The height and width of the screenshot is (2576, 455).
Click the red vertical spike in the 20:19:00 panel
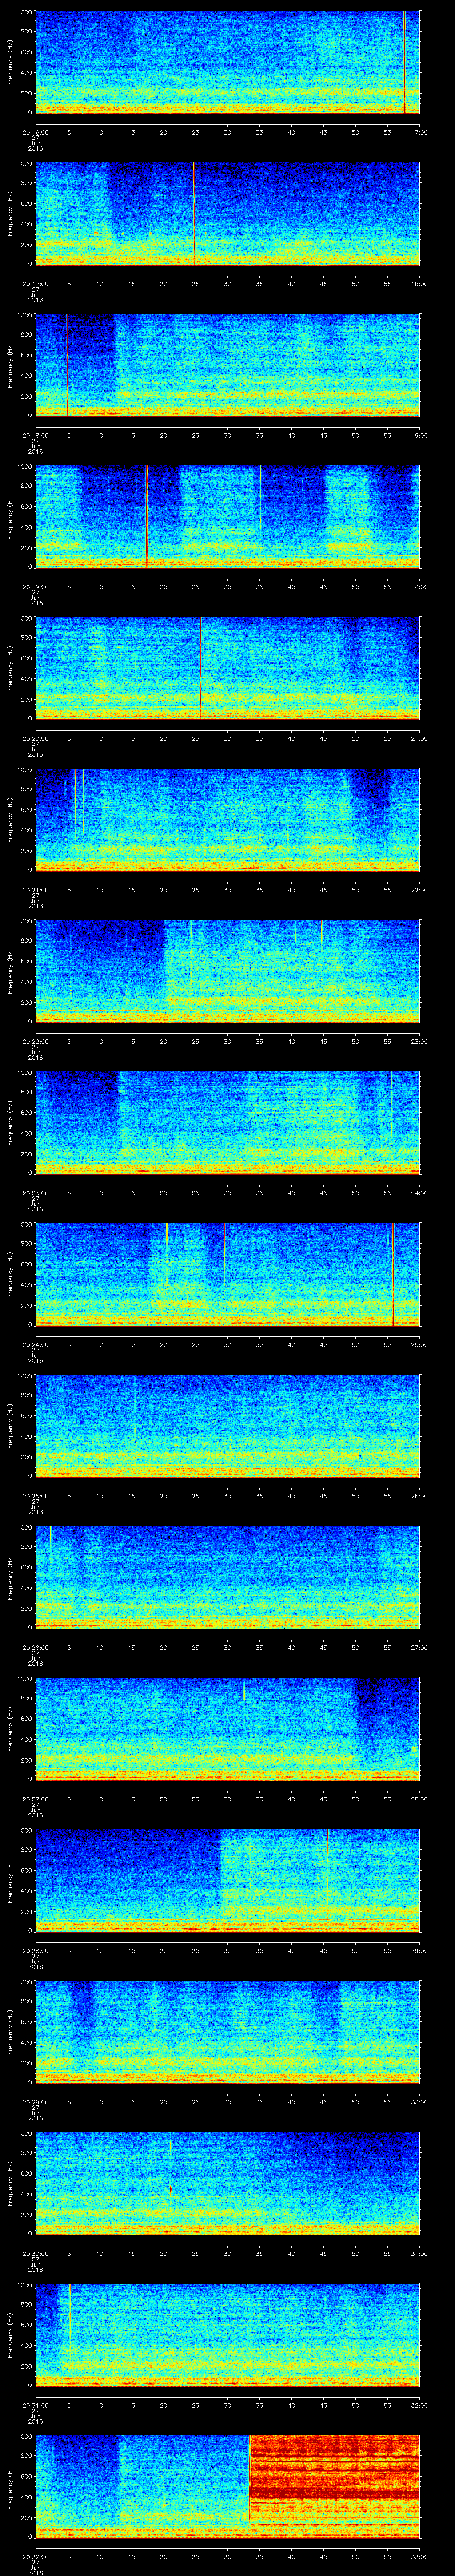(x=146, y=516)
